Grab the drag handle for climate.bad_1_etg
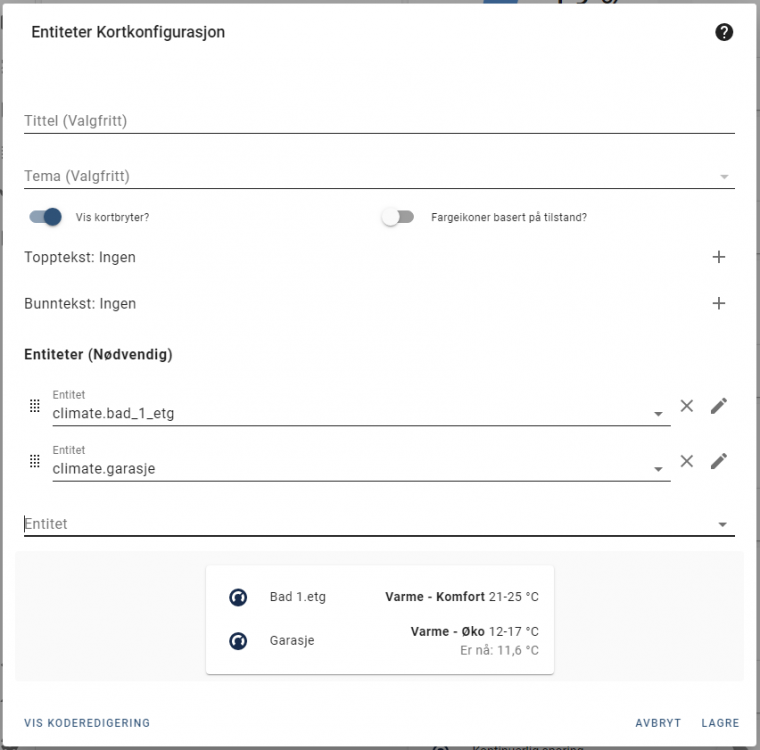This screenshot has width=760, height=750. [34, 406]
